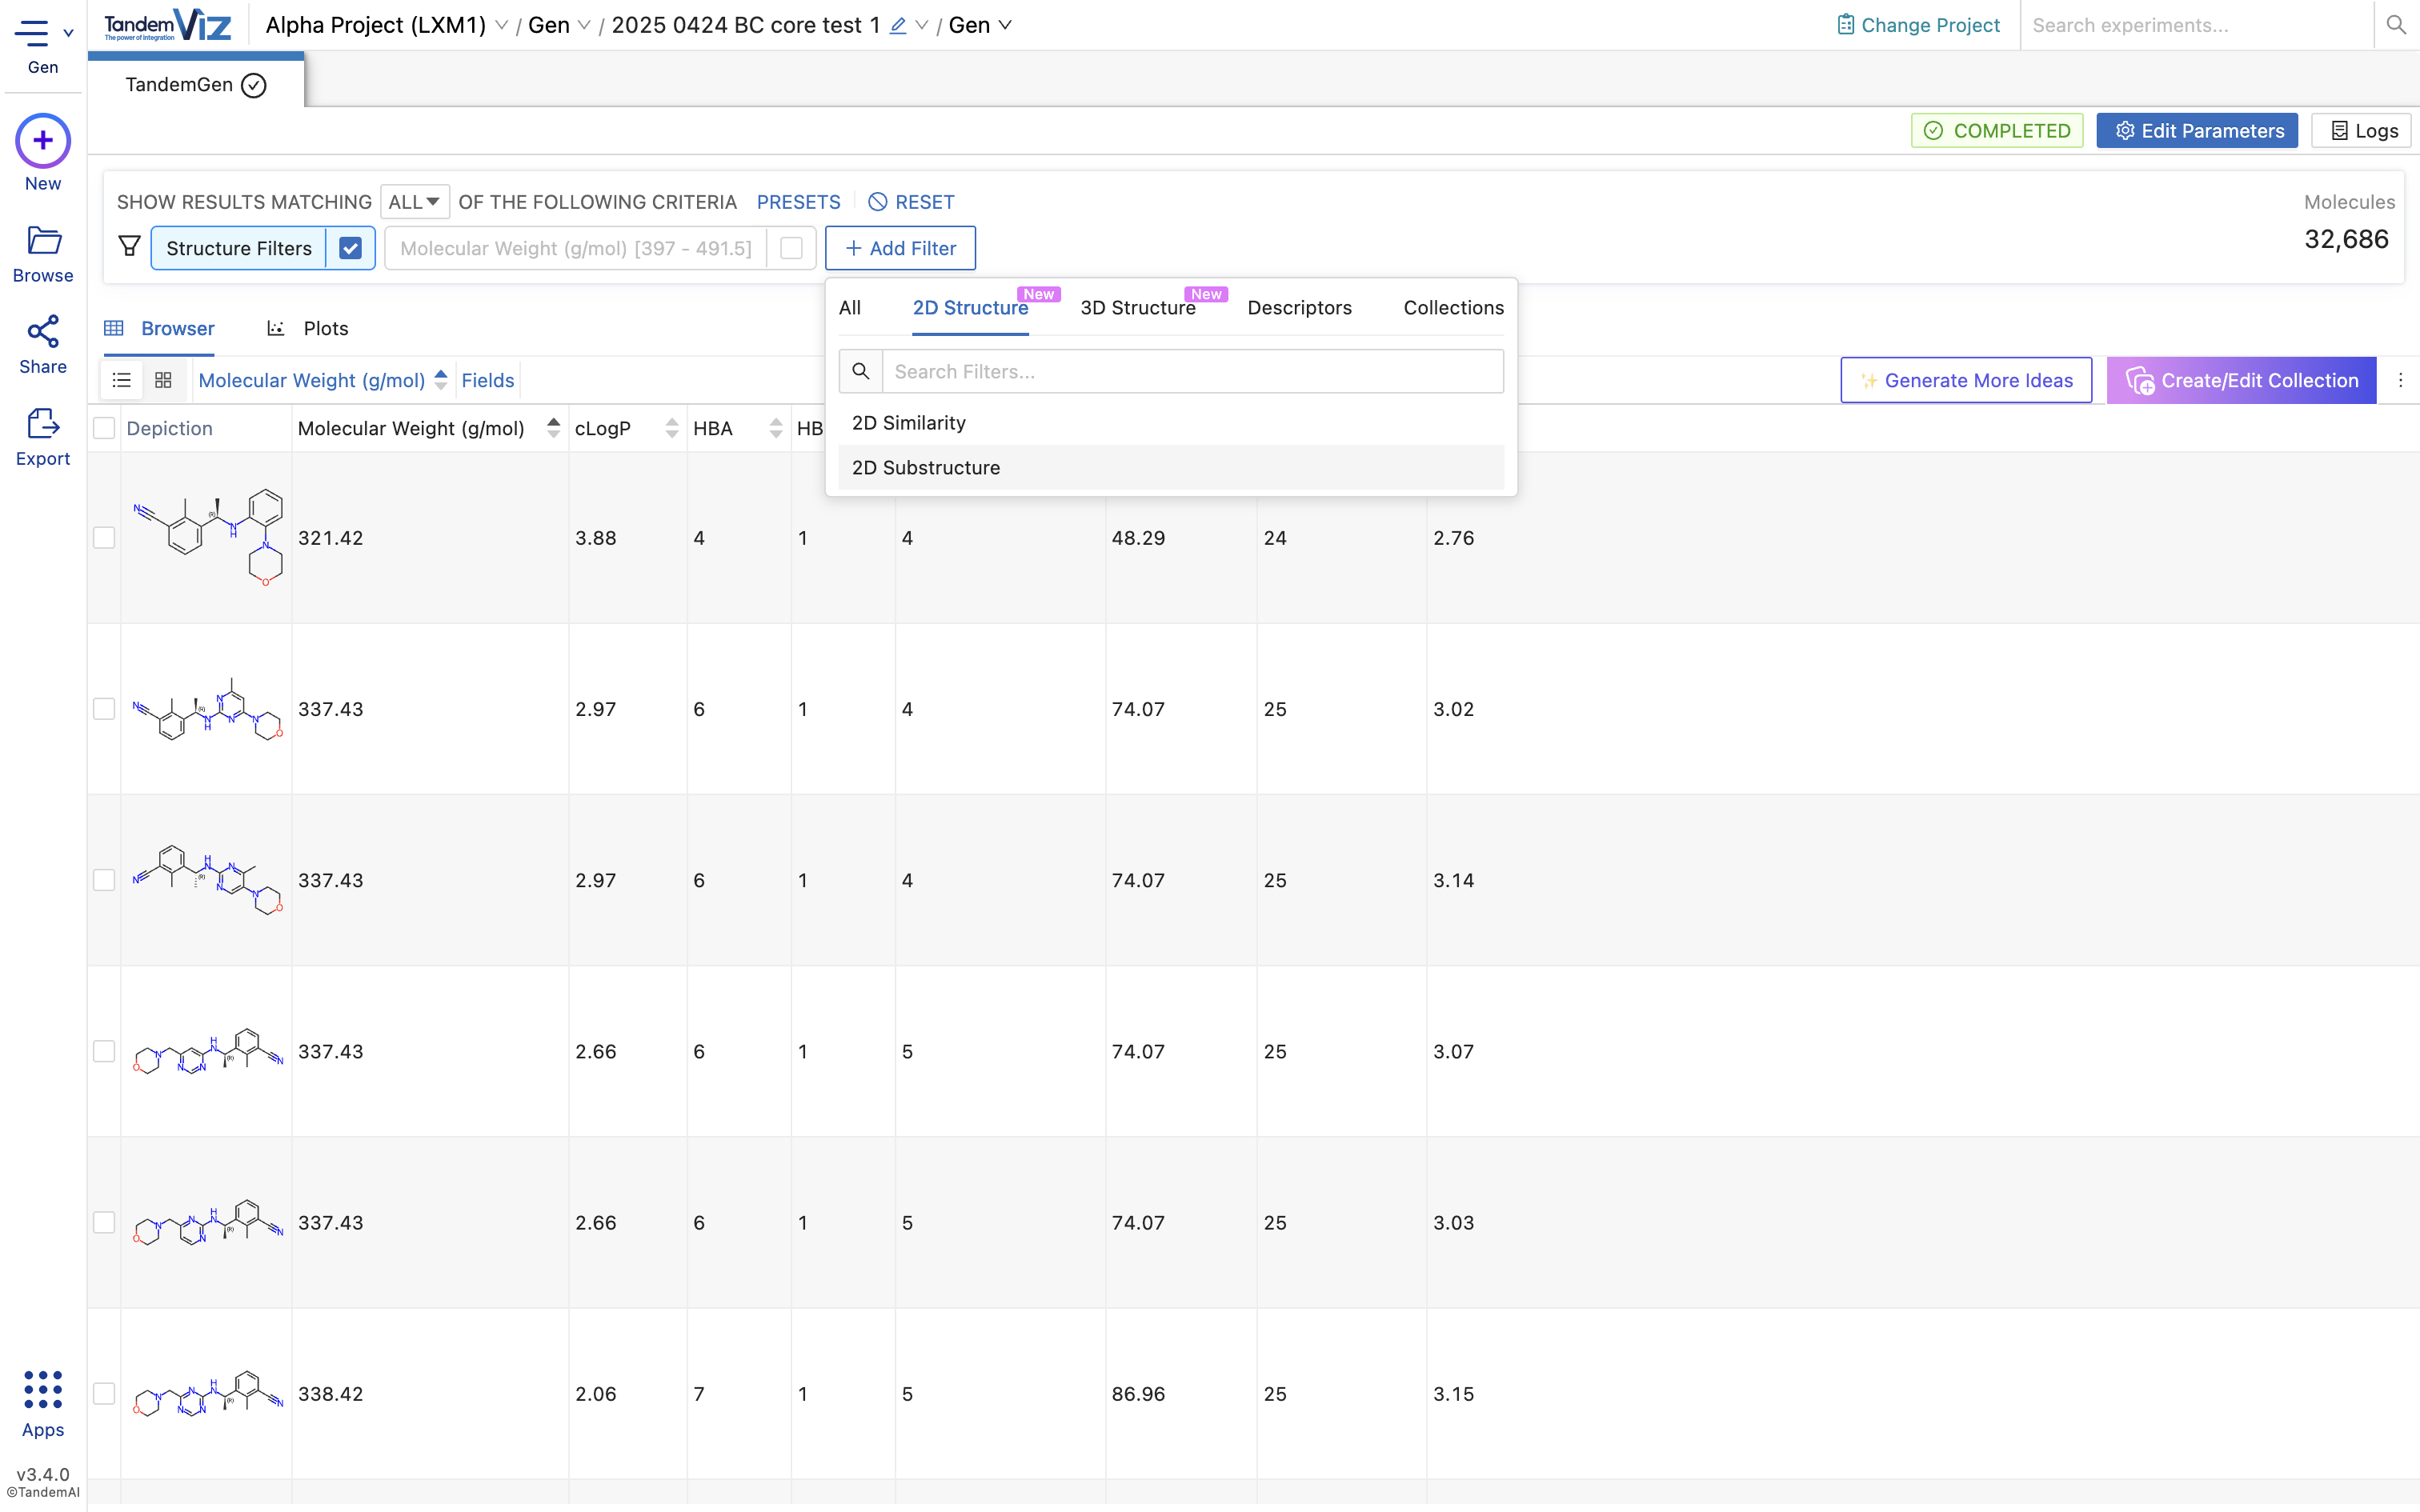Open the Apps grid icon
Image resolution: width=2420 pixels, height=1512 pixels.
[43, 1389]
